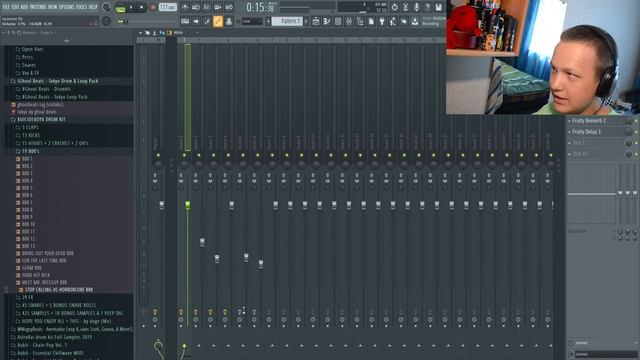Mute the Master mixer track LED
This screenshot has height=360, width=640.
coord(158,156)
